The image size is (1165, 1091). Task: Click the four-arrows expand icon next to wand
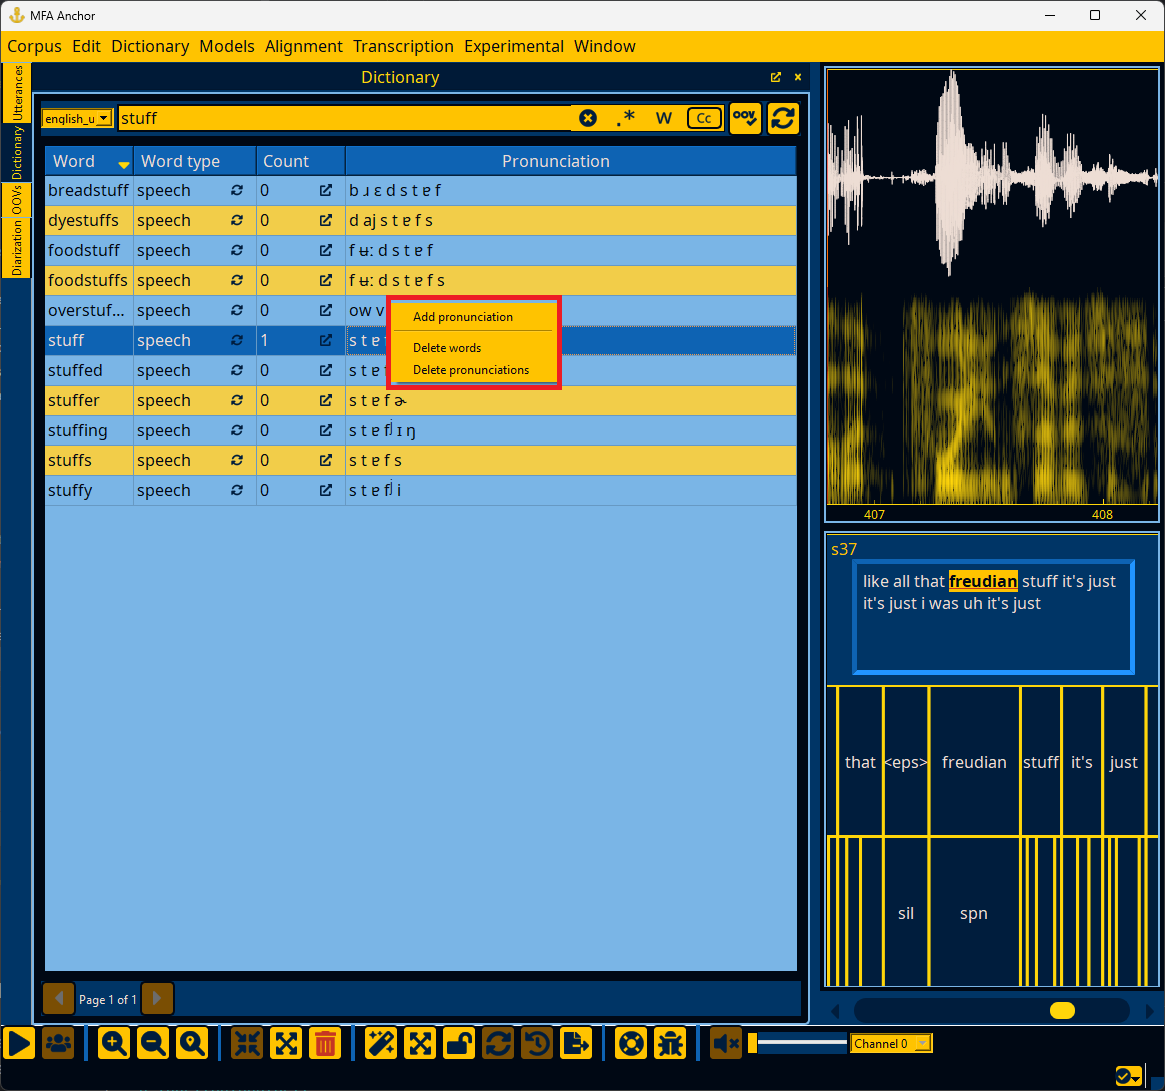click(420, 1043)
